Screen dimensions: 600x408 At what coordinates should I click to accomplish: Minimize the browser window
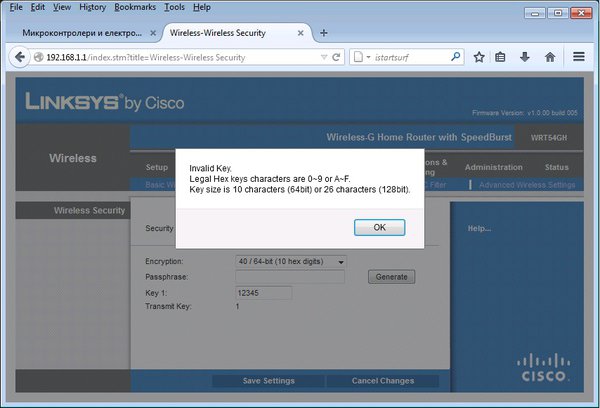(535, 13)
